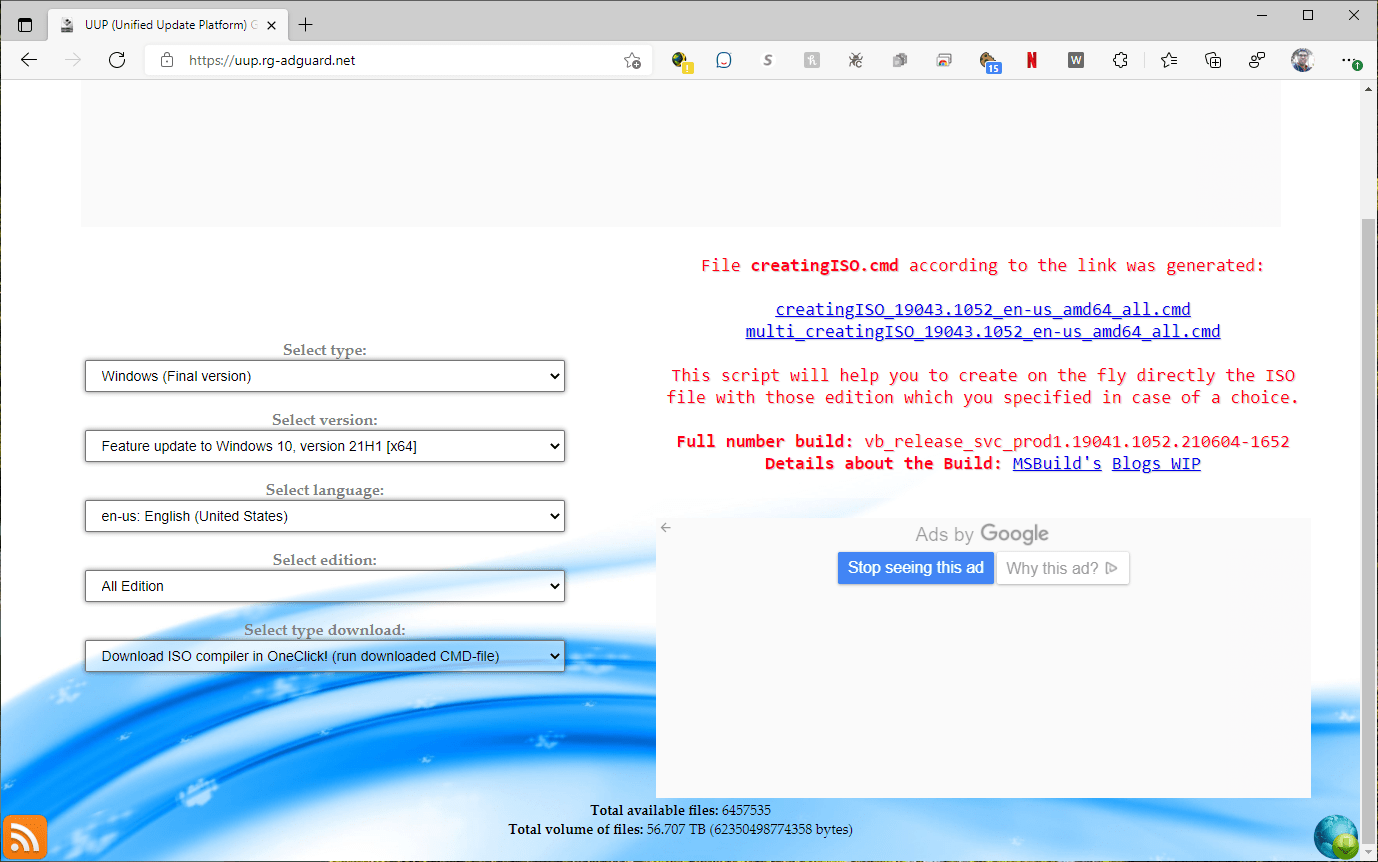
Task: Open the Extensions puzzle piece menu
Action: pos(1120,60)
